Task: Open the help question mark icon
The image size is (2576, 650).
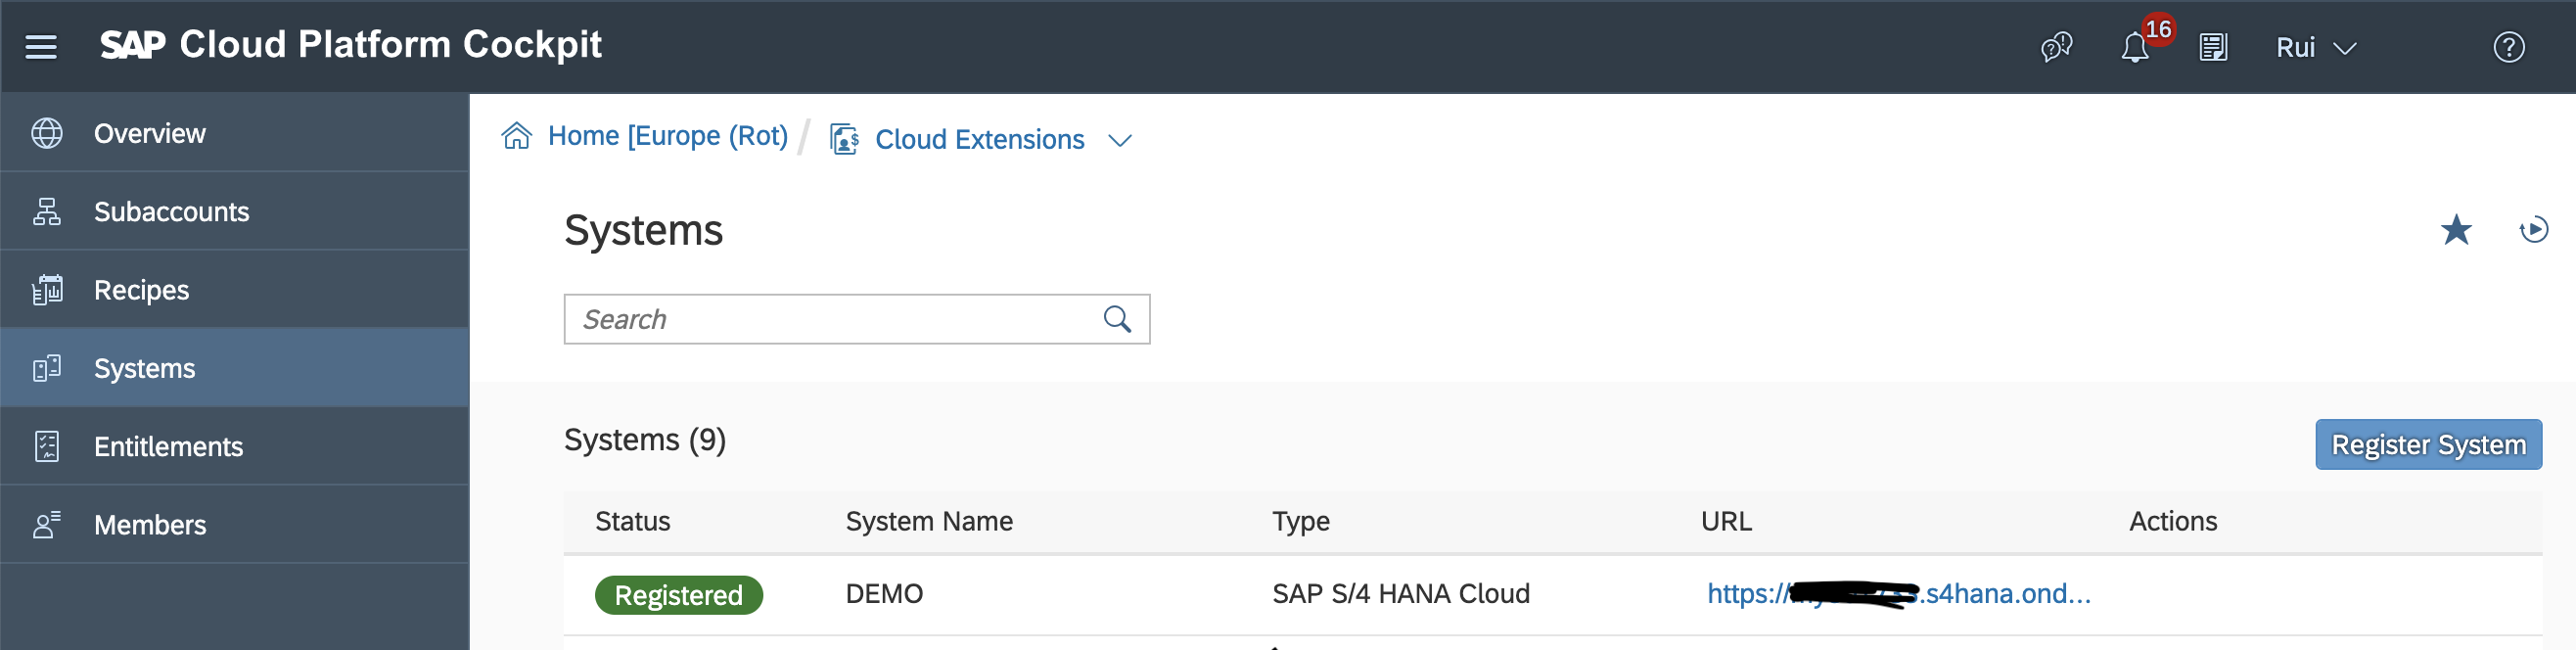Action: 2508,47
